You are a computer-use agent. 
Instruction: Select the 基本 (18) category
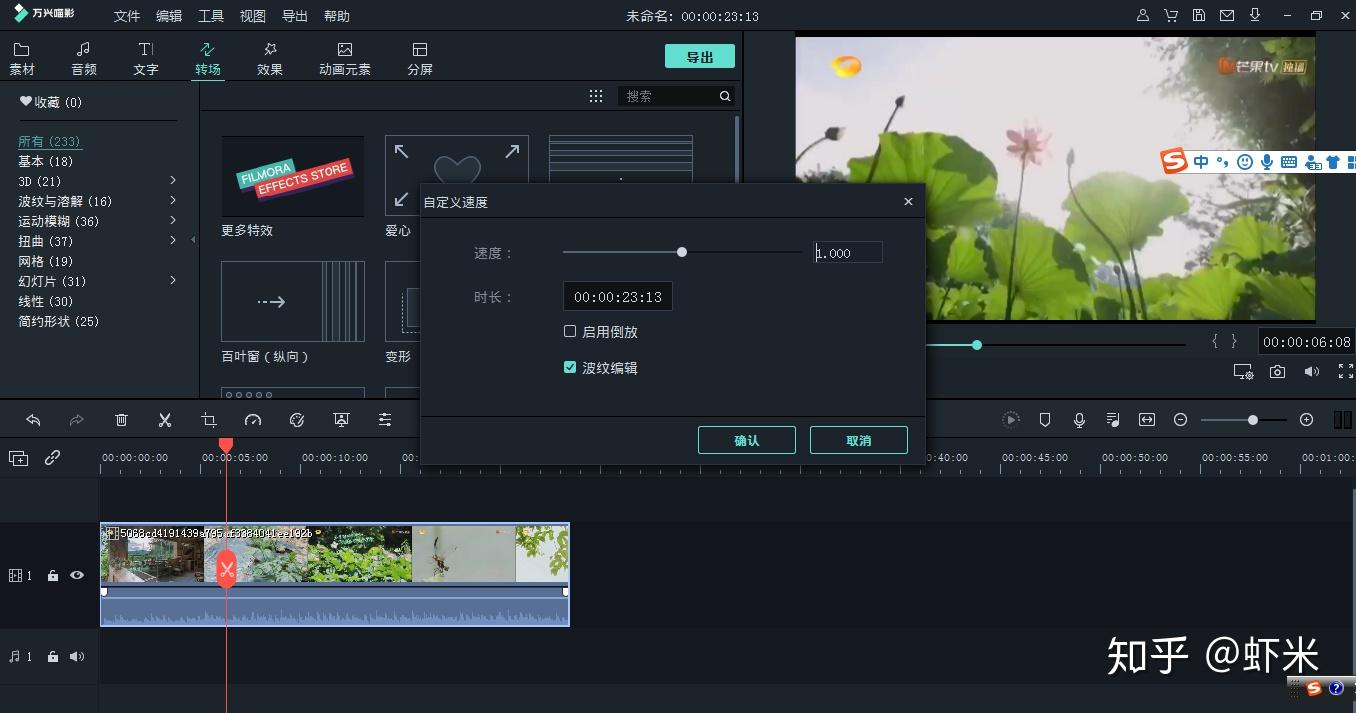tap(46, 161)
